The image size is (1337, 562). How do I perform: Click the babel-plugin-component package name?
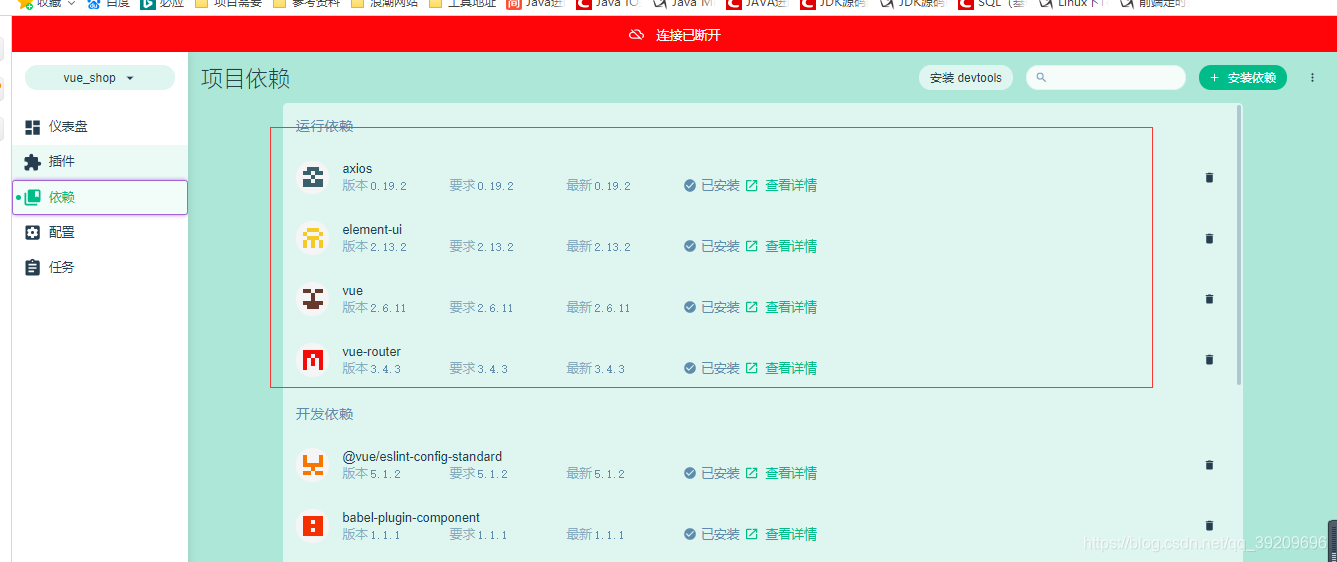(x=411, y=518)
